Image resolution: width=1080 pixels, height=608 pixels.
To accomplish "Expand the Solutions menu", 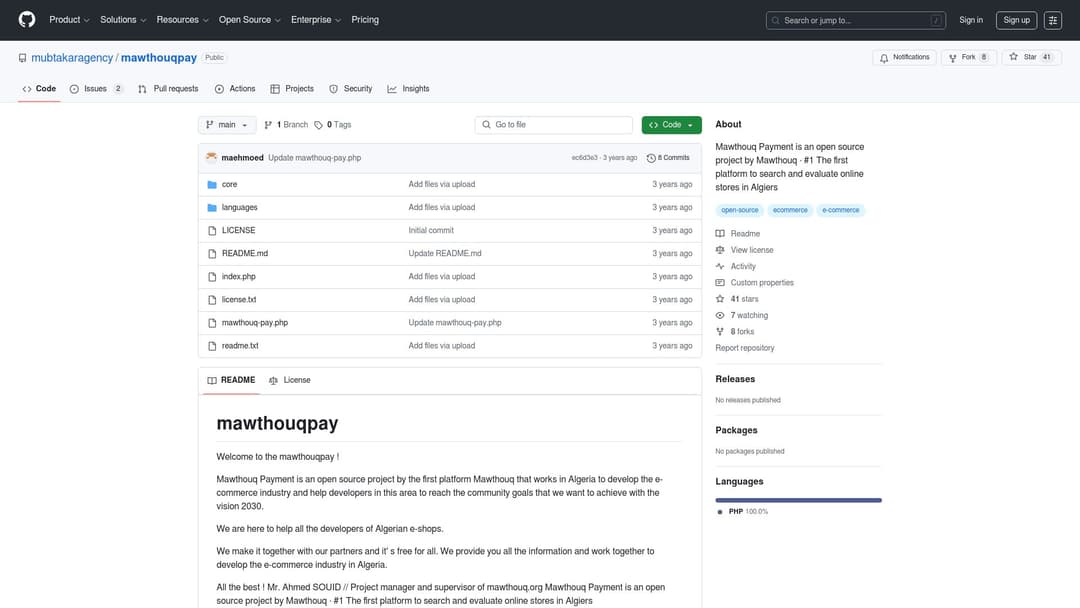I will click(123, 20).
